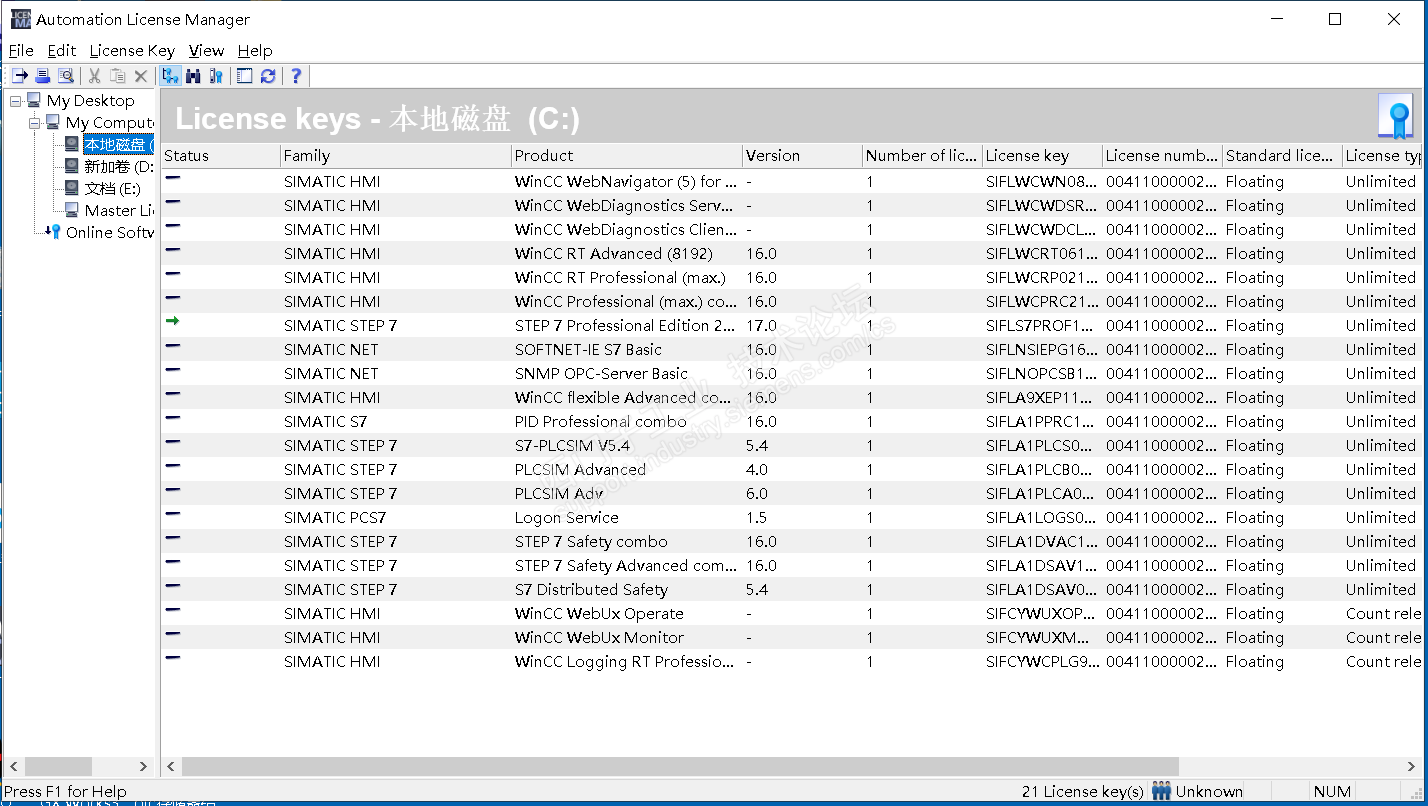Click the Number of licenses column header
The height and width of the screenshot is (806, 1428).
coord(923,156)
